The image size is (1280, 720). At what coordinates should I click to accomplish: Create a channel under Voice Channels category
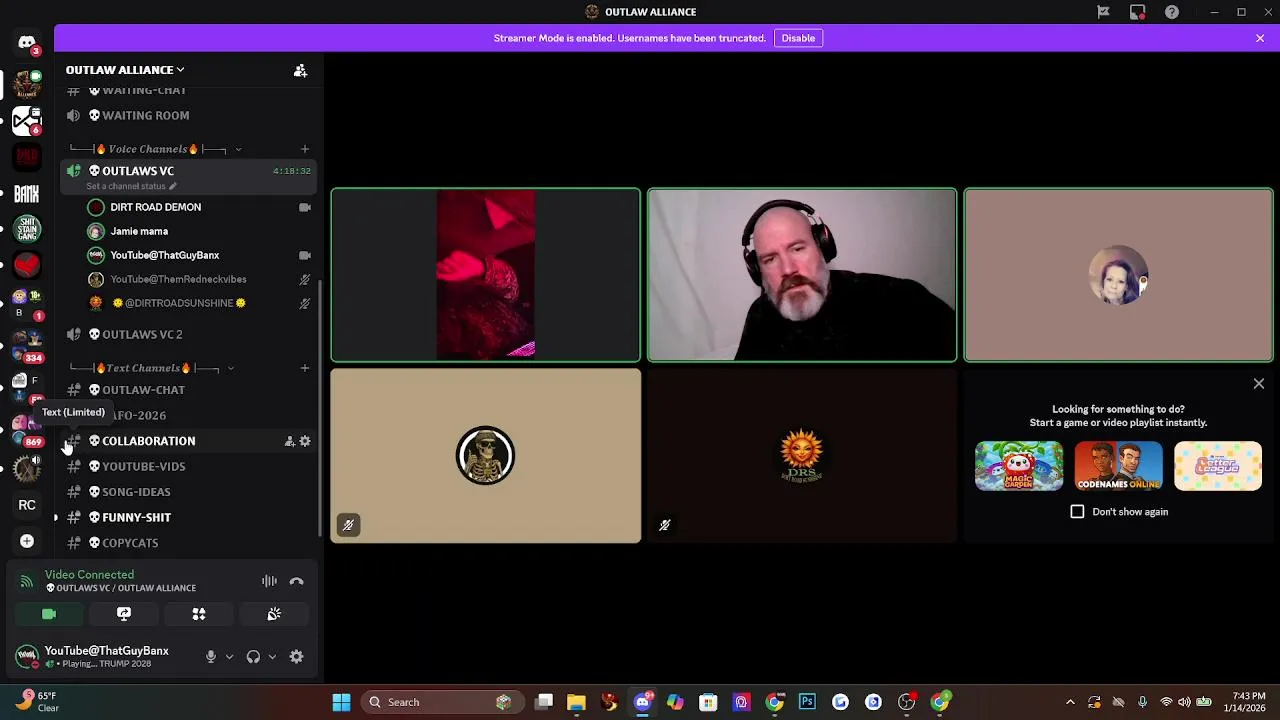pos(305,149)
